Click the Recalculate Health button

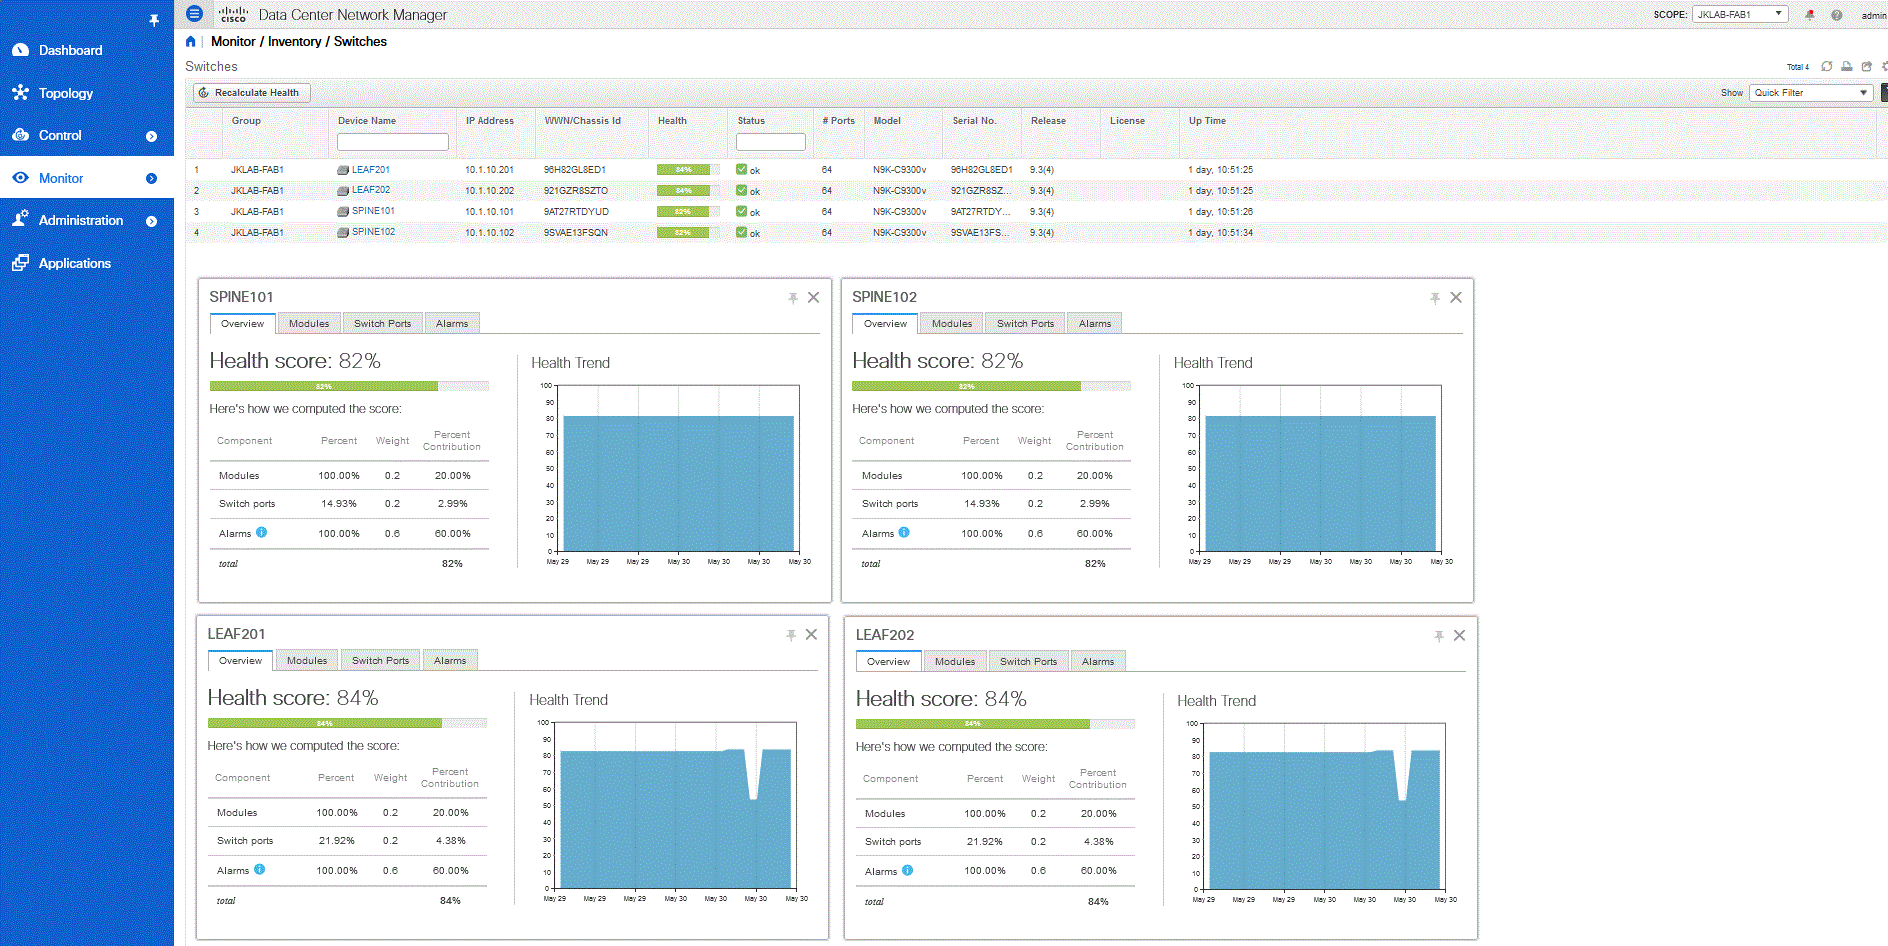(x=252, y=93)
